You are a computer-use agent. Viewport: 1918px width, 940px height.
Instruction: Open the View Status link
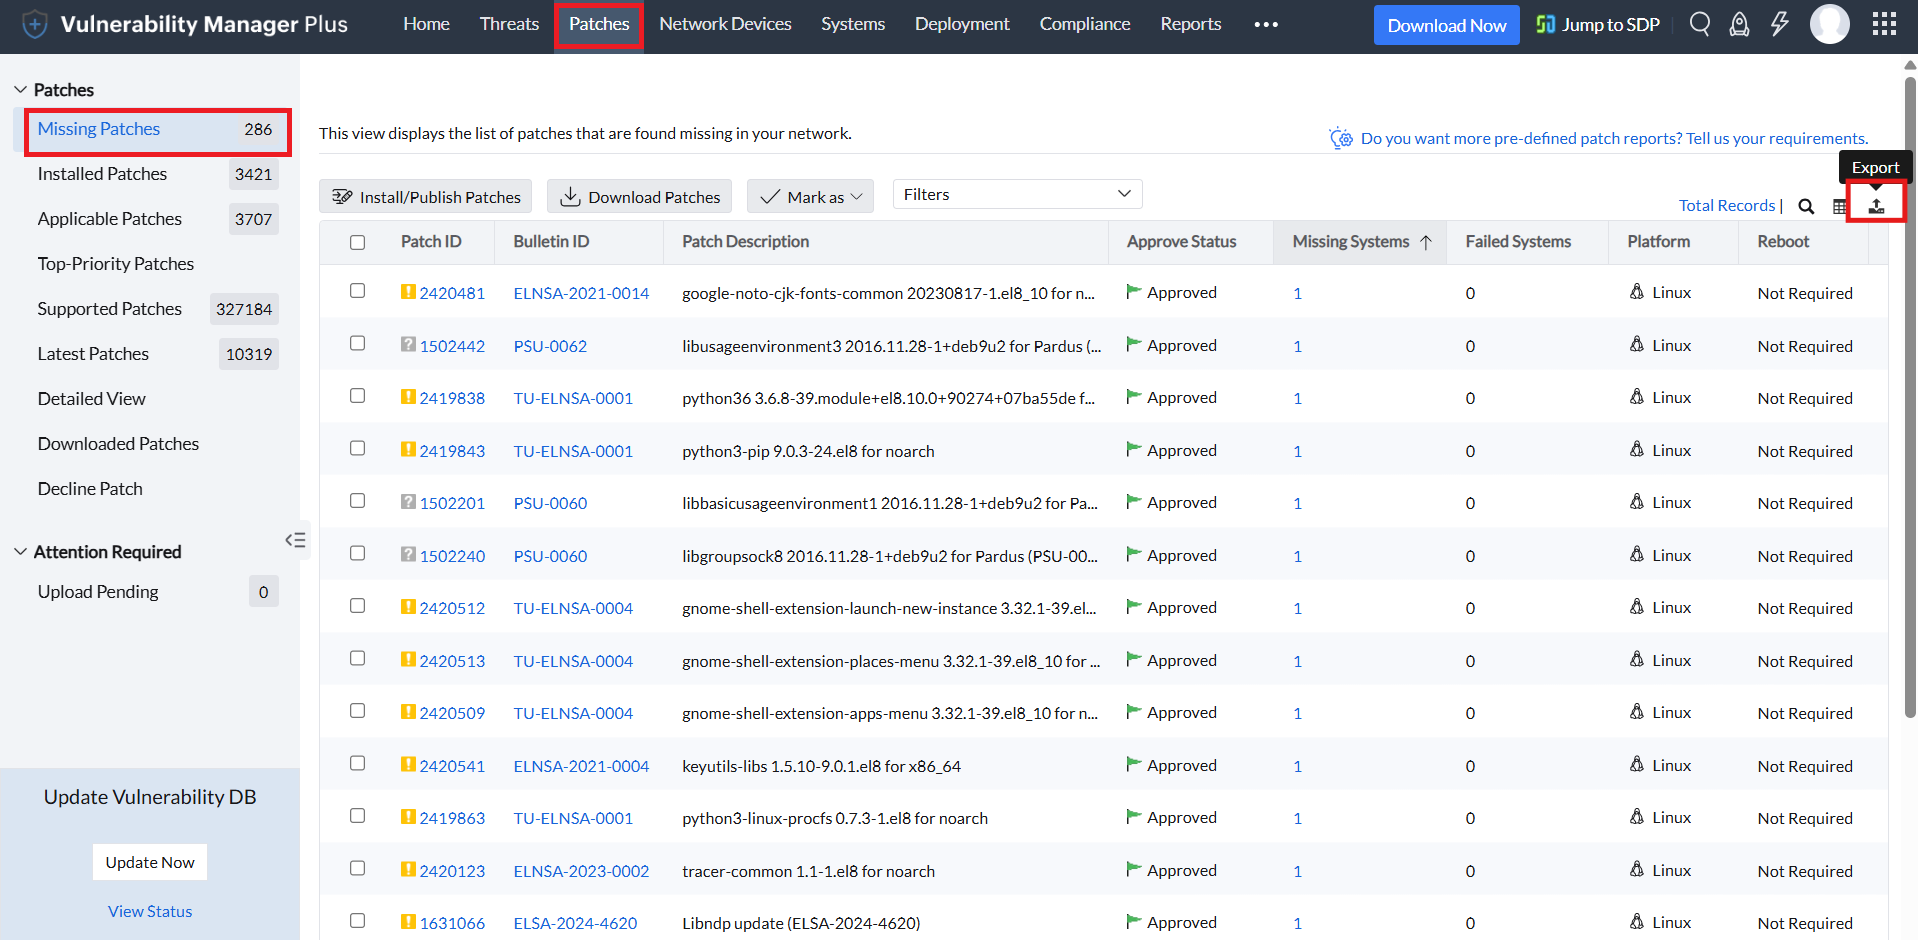click(x=150, y=911)
